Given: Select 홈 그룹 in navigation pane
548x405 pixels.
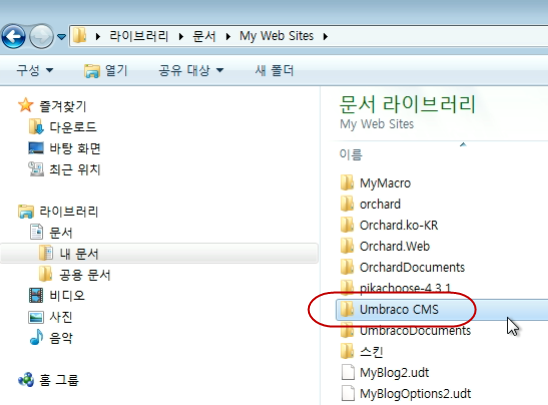Looking at the screenshot, I should (x=59, y=380).
